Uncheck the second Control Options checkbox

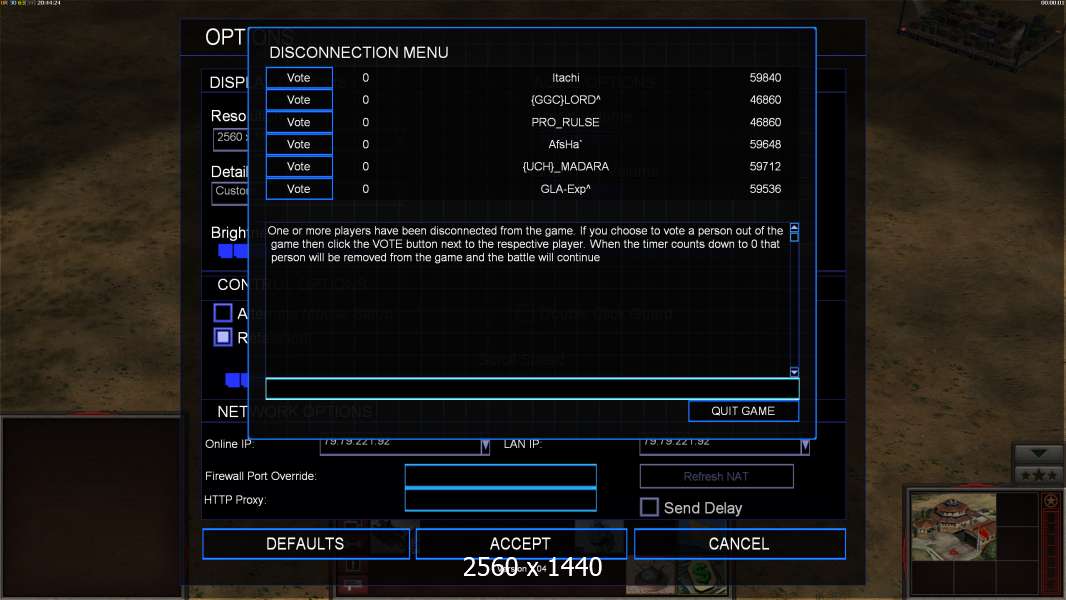pos(223,337)
